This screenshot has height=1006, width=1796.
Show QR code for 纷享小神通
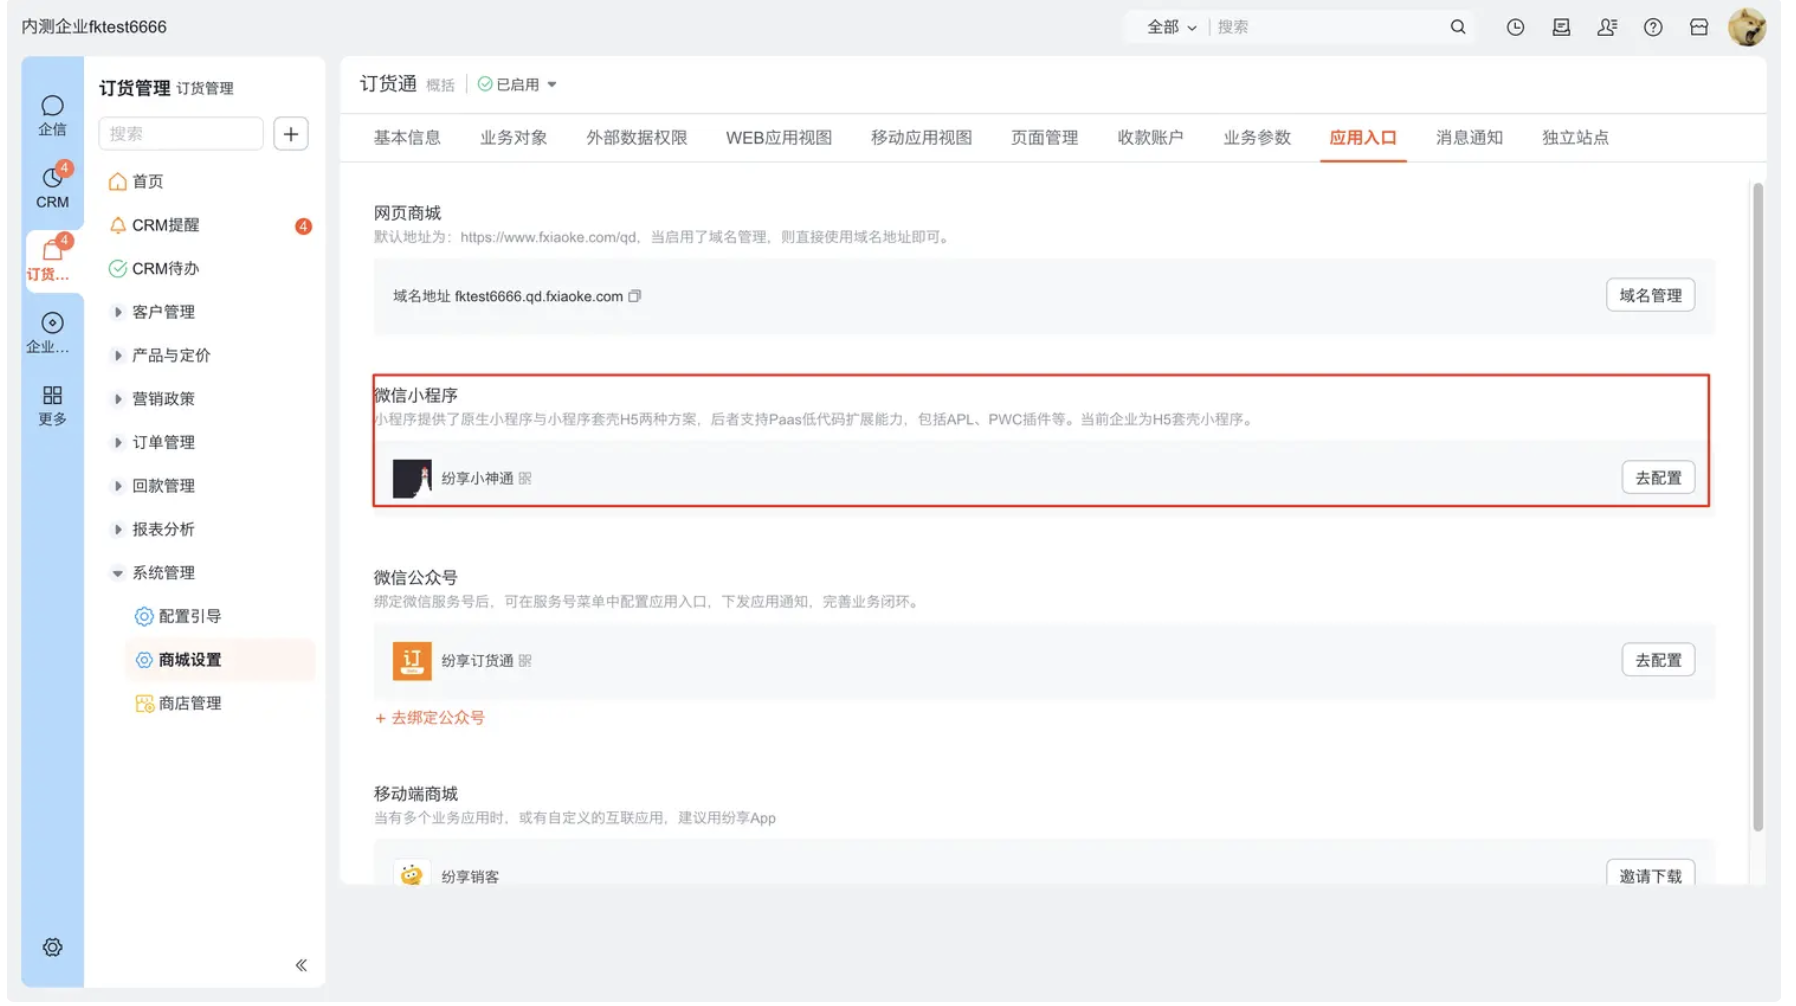click(x=525, y=479)
